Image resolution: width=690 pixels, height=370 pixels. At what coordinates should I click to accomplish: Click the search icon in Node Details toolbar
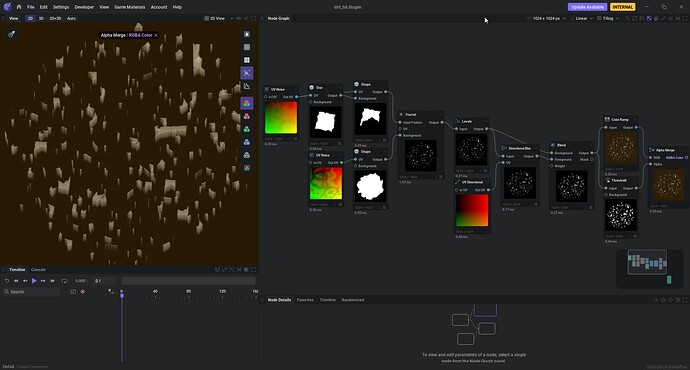tap(656, 300)
